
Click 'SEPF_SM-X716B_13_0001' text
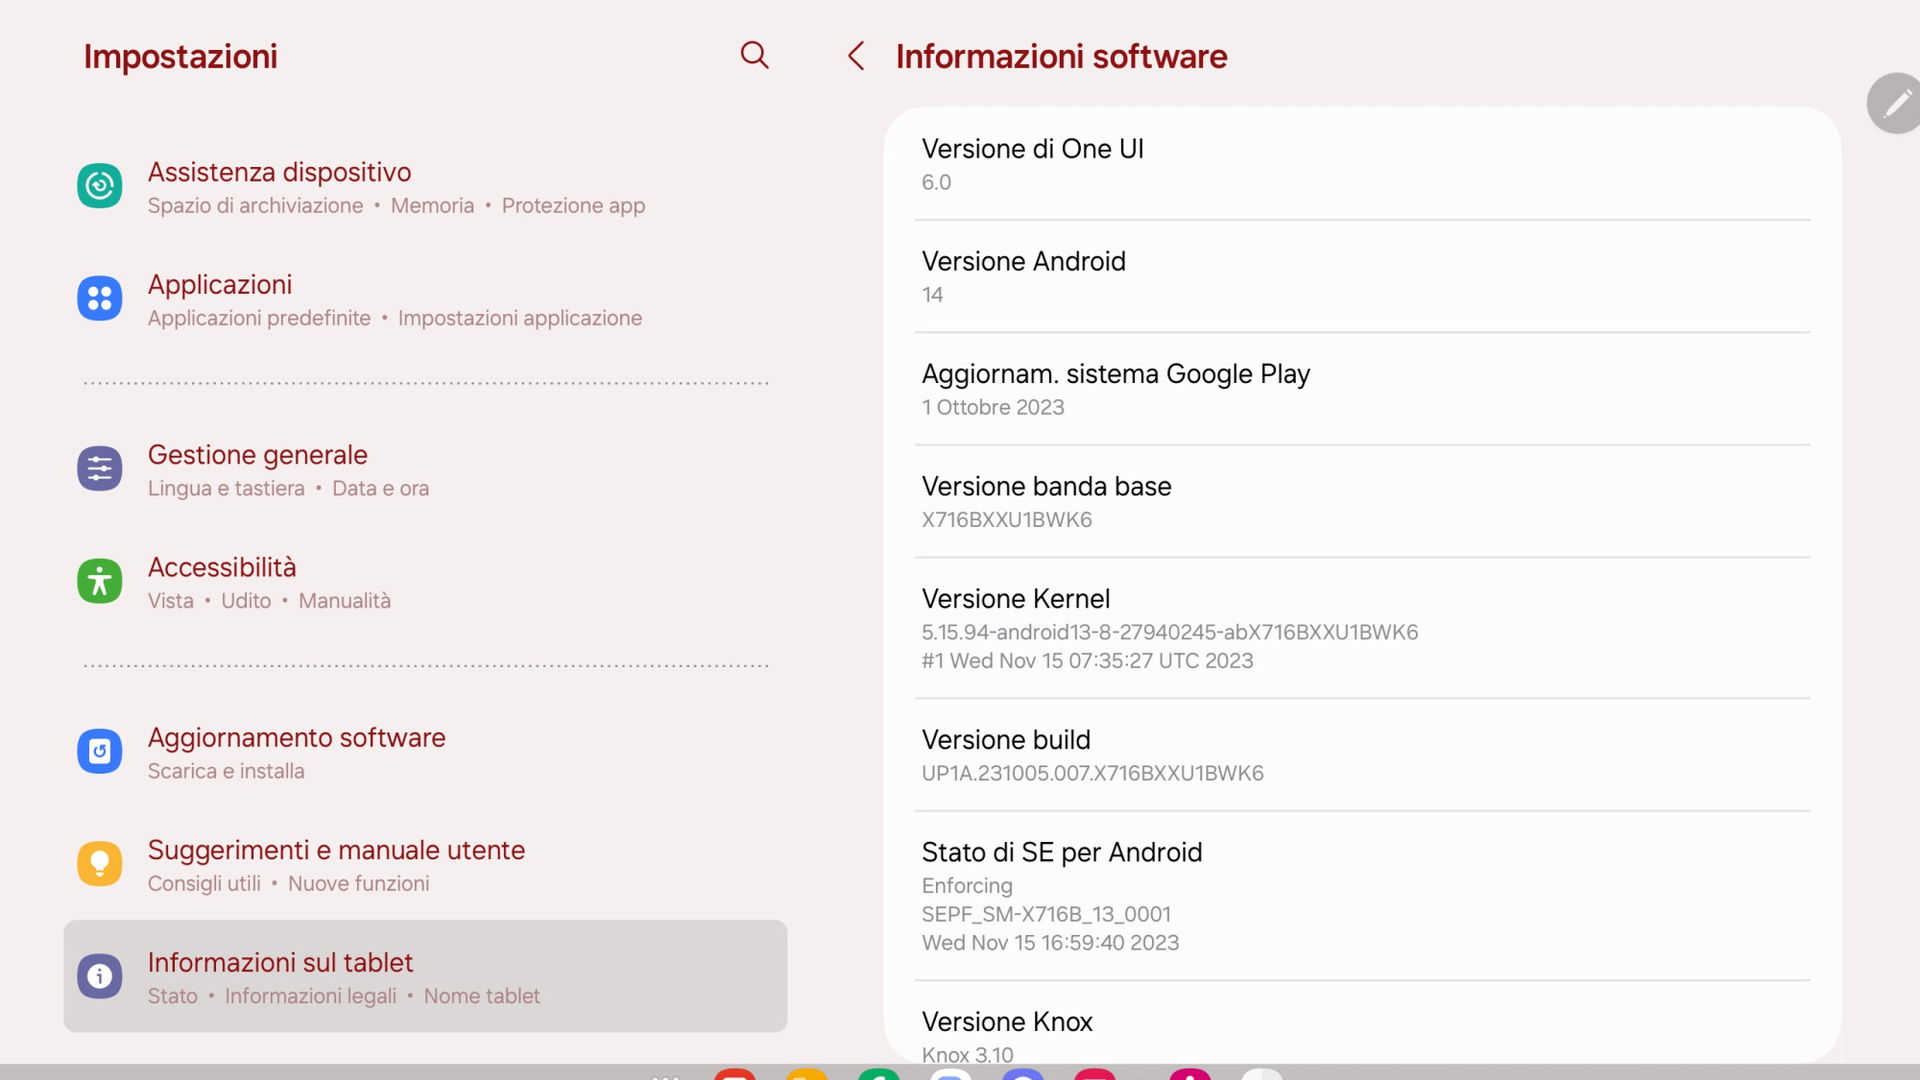(x=1046, y=914)
